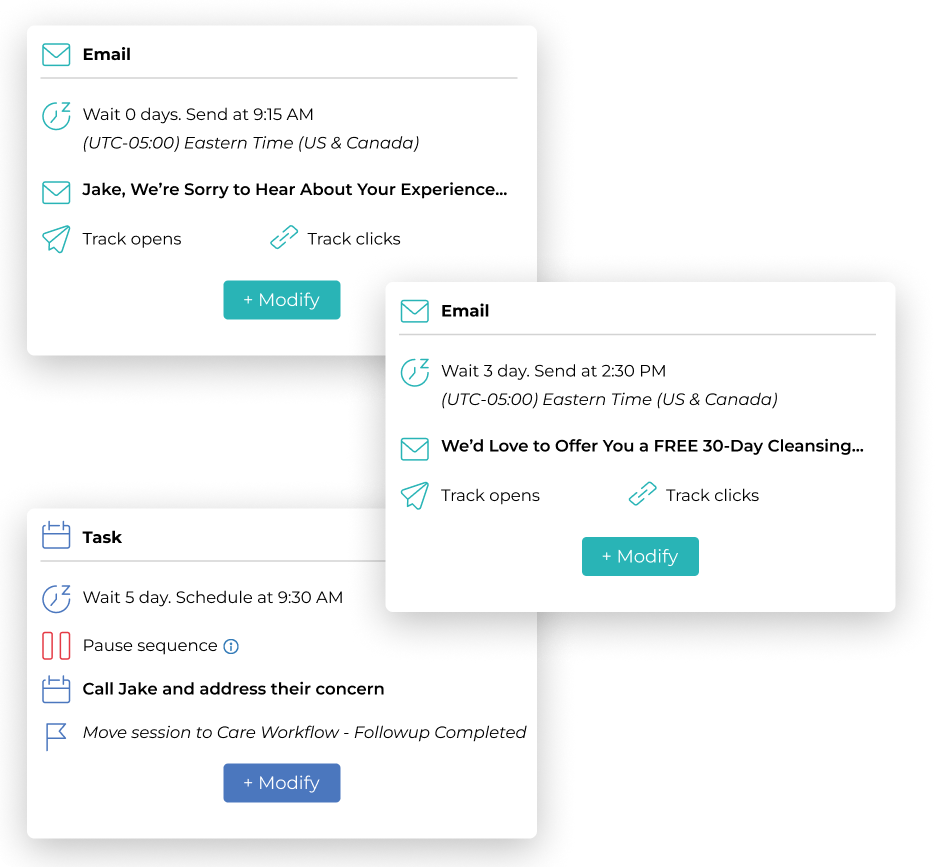This screenshot has height=867, width=936.
Task: Click the envelope icon beside Jake's apology subject line
Action: [56, 191]
